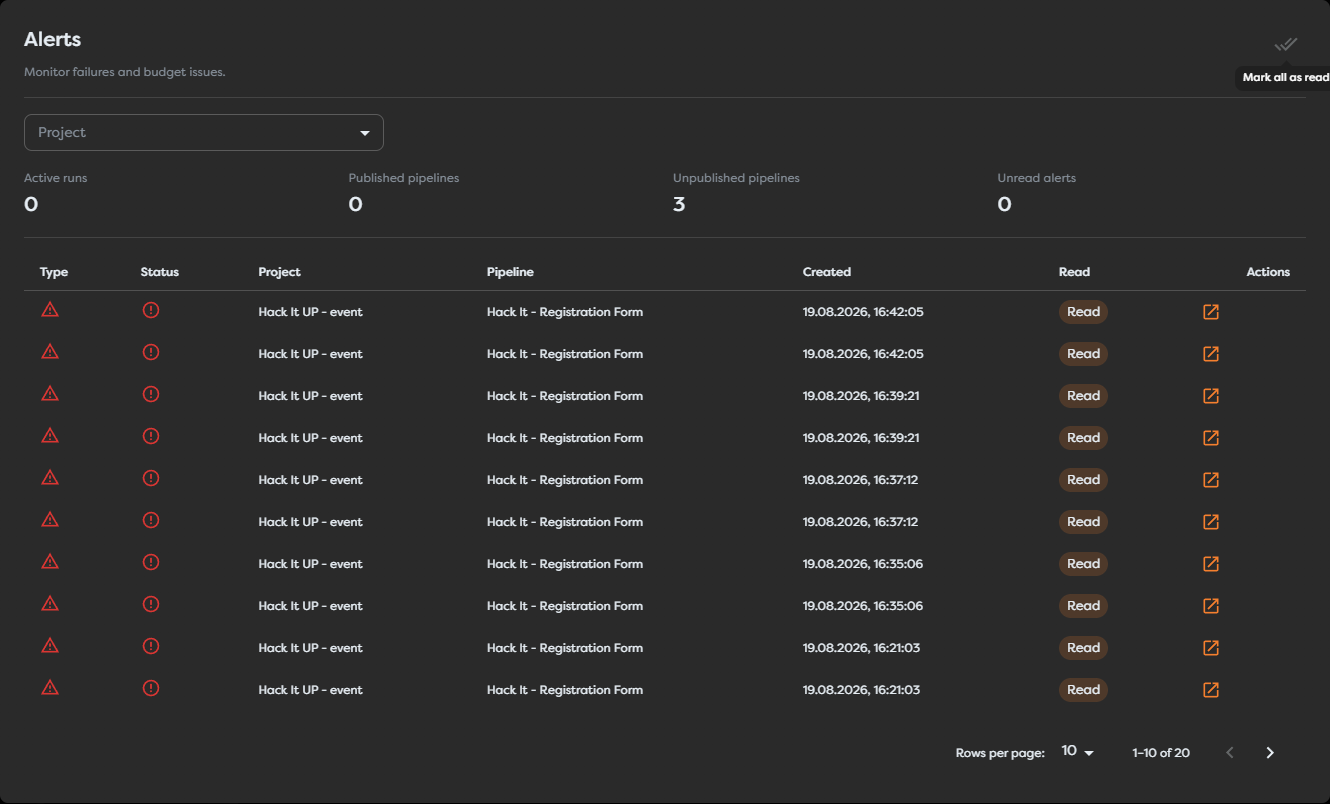Click the Actions column header
The width and height of the screenshot is (1330, 804).
[x=1268, y=272]
